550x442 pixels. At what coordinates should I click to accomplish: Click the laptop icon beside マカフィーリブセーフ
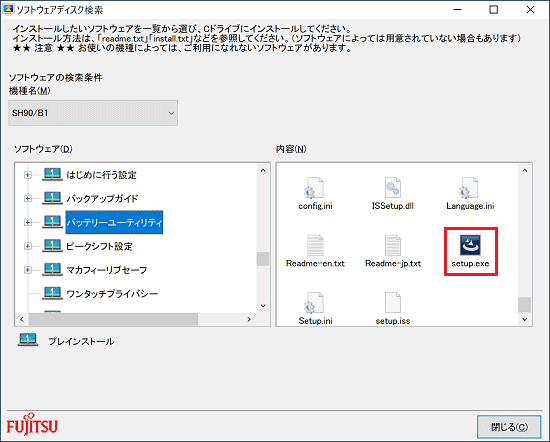(52, 269)
